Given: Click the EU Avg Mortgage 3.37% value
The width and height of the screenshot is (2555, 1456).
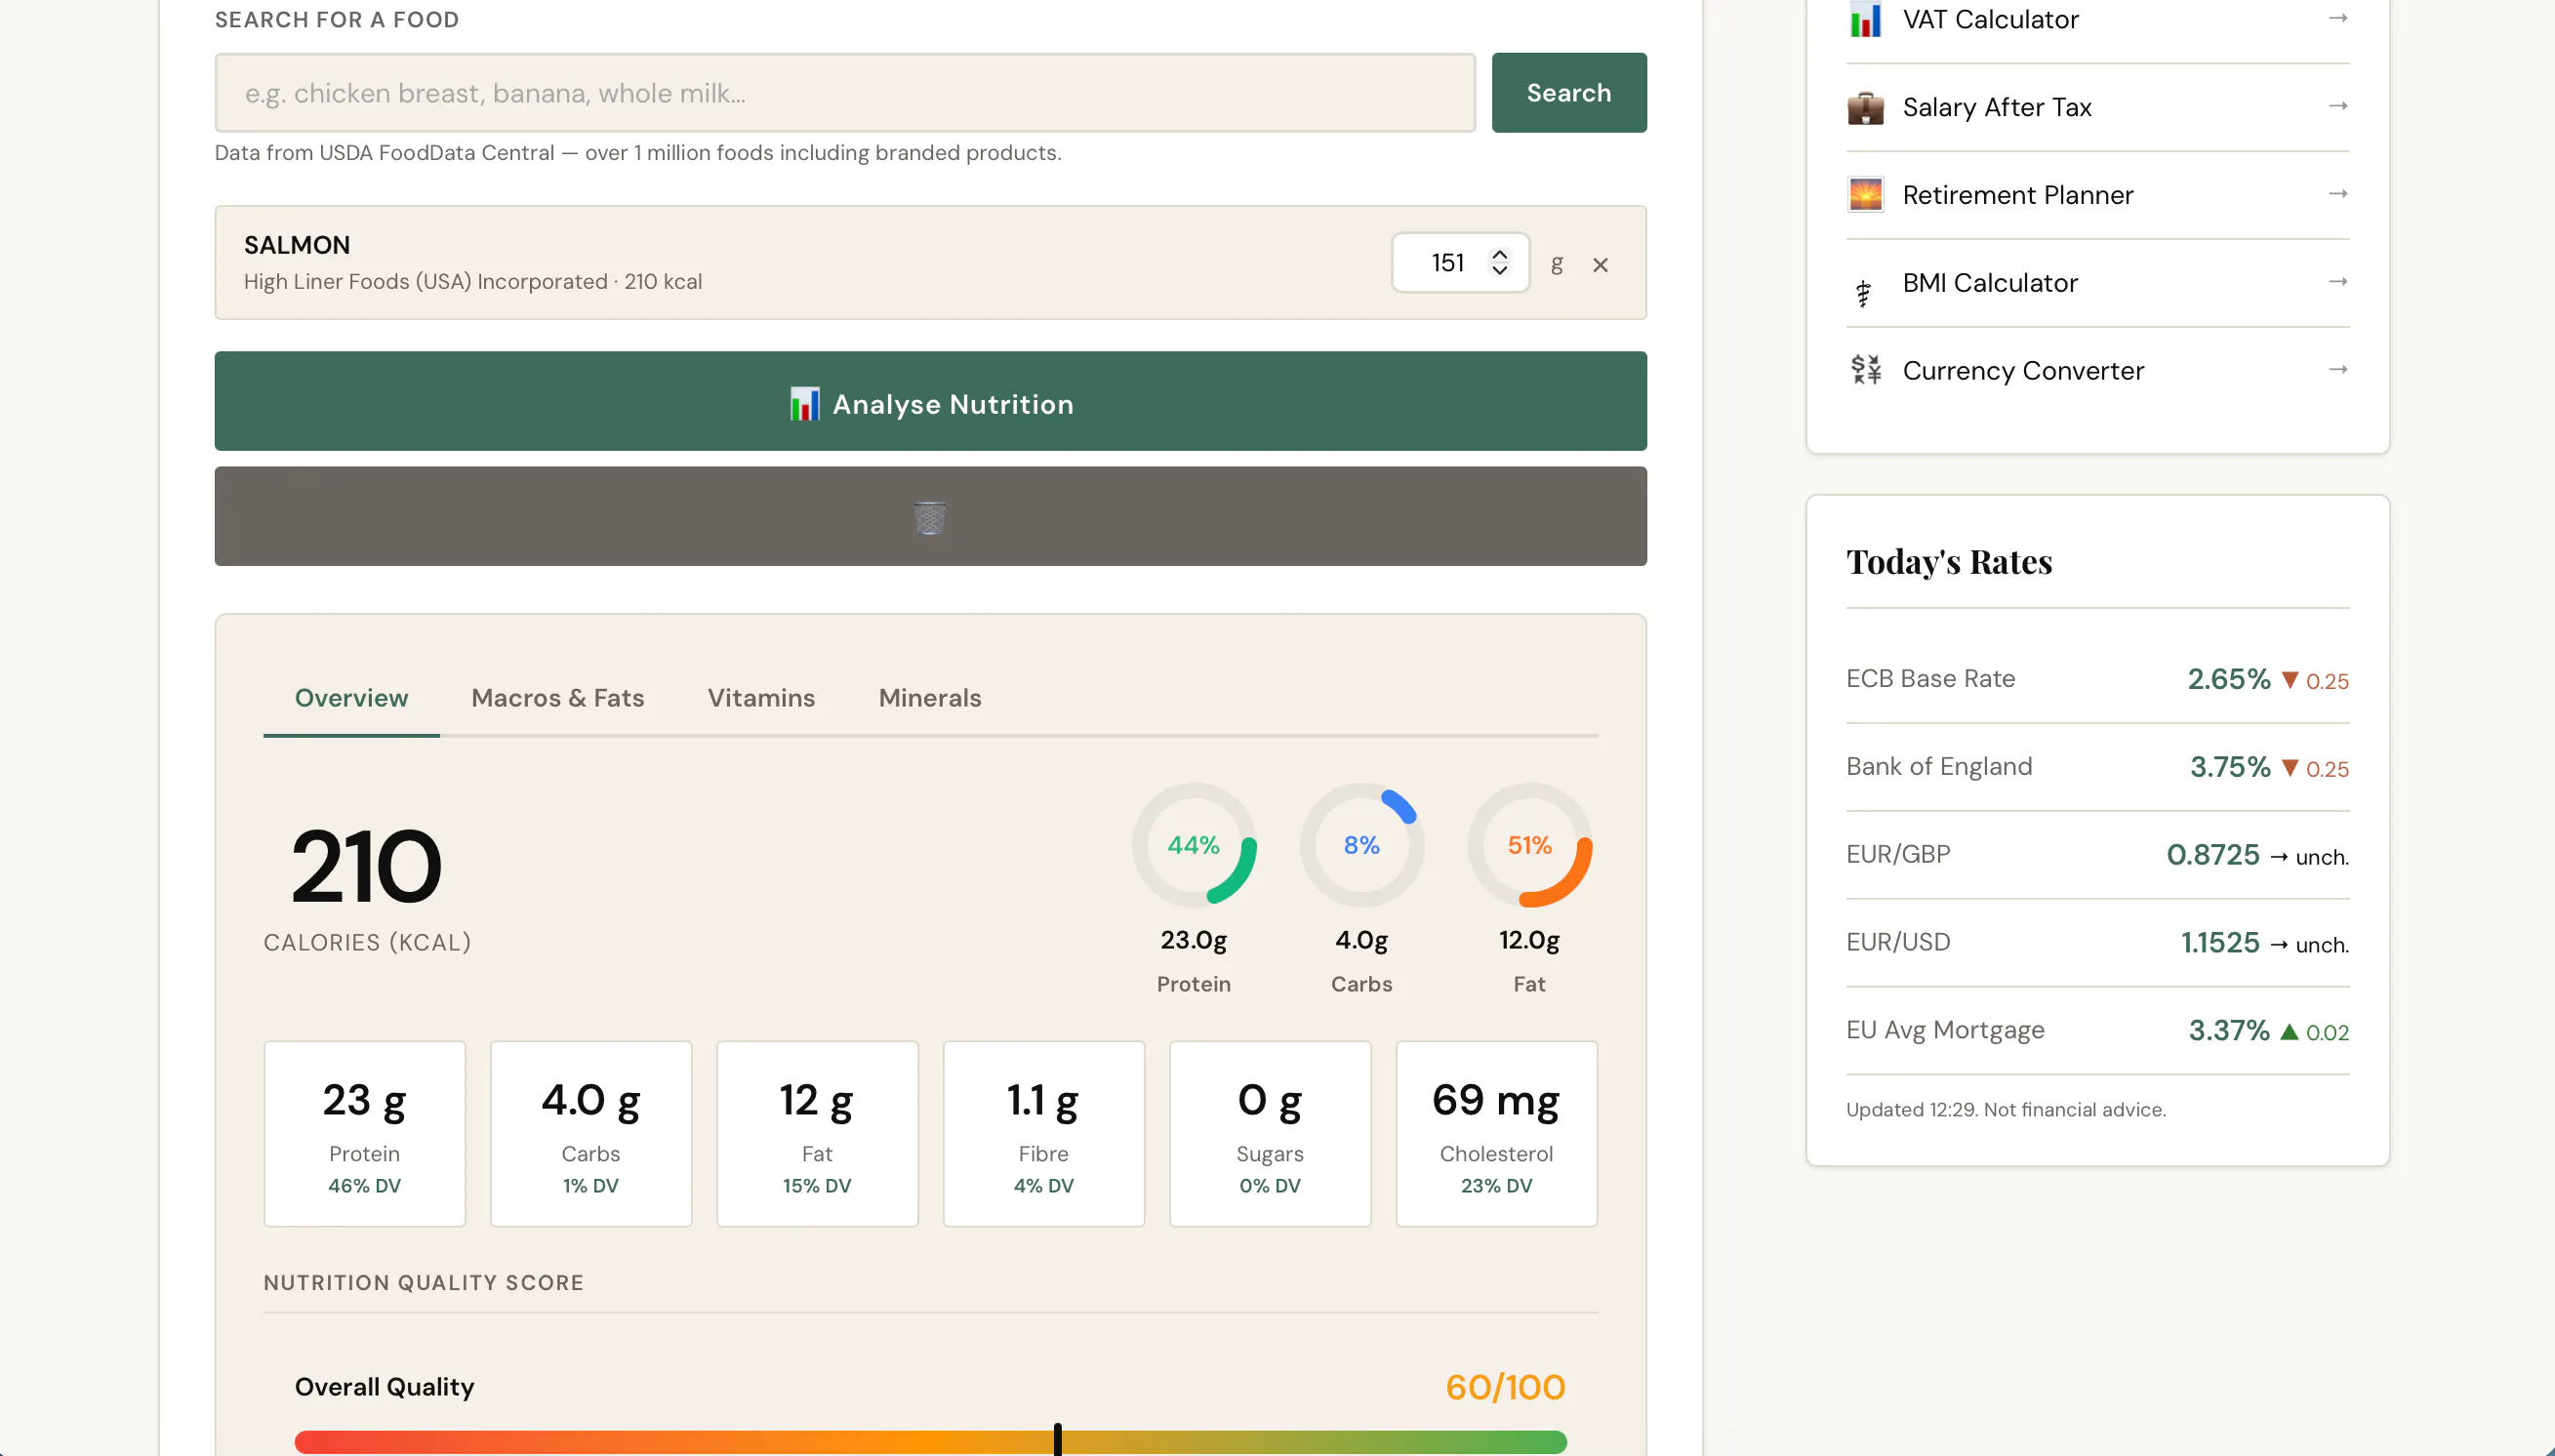Looking at the screenshot, I should (2229, 1031).
